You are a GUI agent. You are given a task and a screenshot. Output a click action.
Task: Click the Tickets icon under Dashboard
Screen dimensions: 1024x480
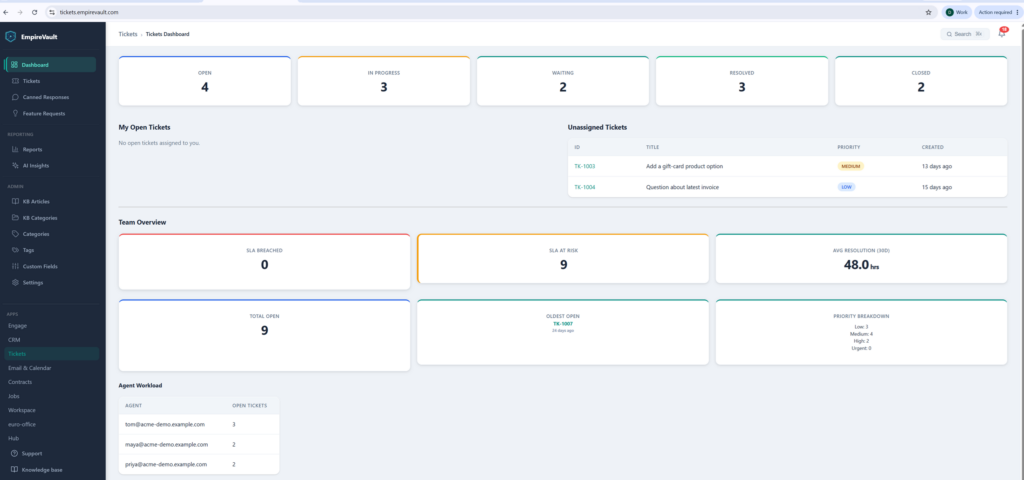(x=16, y=81)
